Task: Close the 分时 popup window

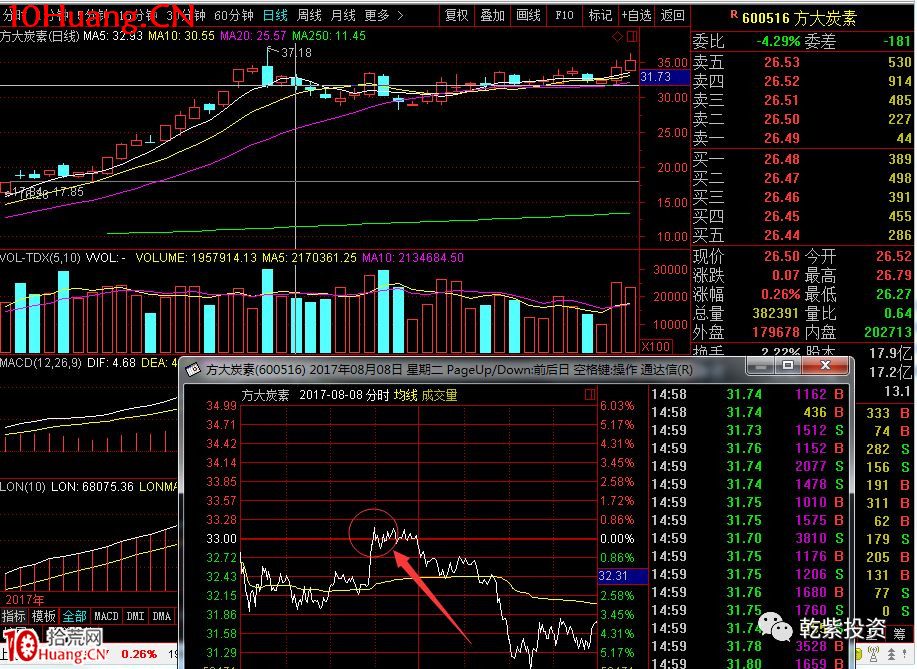Action: [x=825, y=366]
